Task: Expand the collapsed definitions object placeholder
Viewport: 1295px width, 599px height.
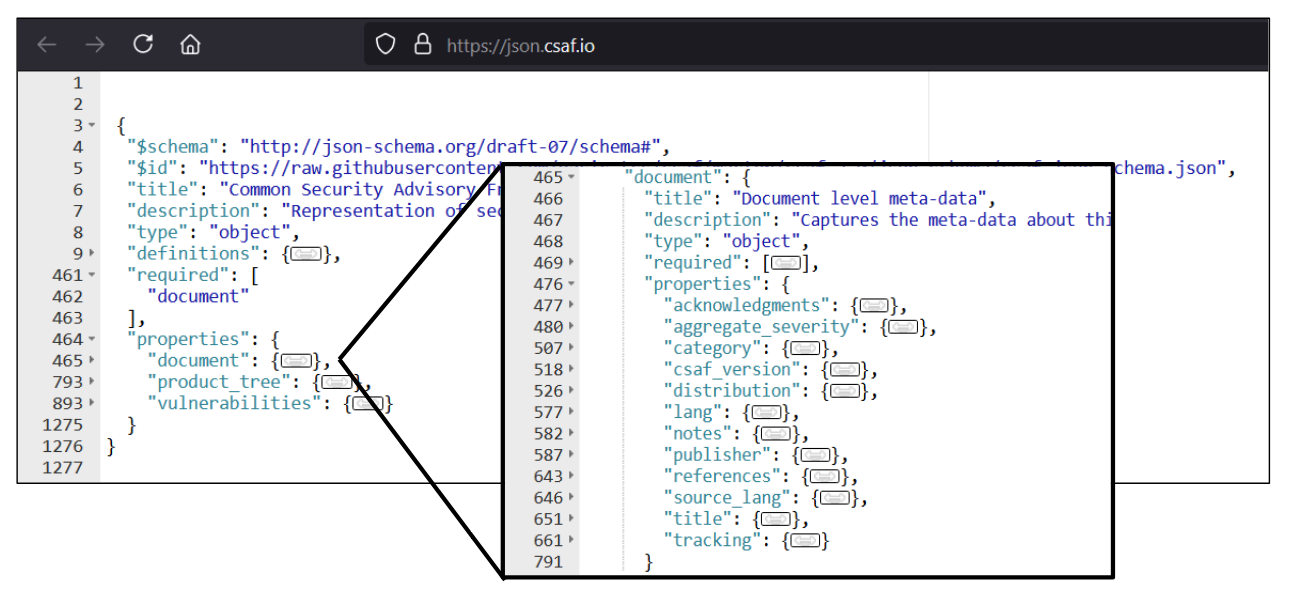Action: (x=304, y=253)
